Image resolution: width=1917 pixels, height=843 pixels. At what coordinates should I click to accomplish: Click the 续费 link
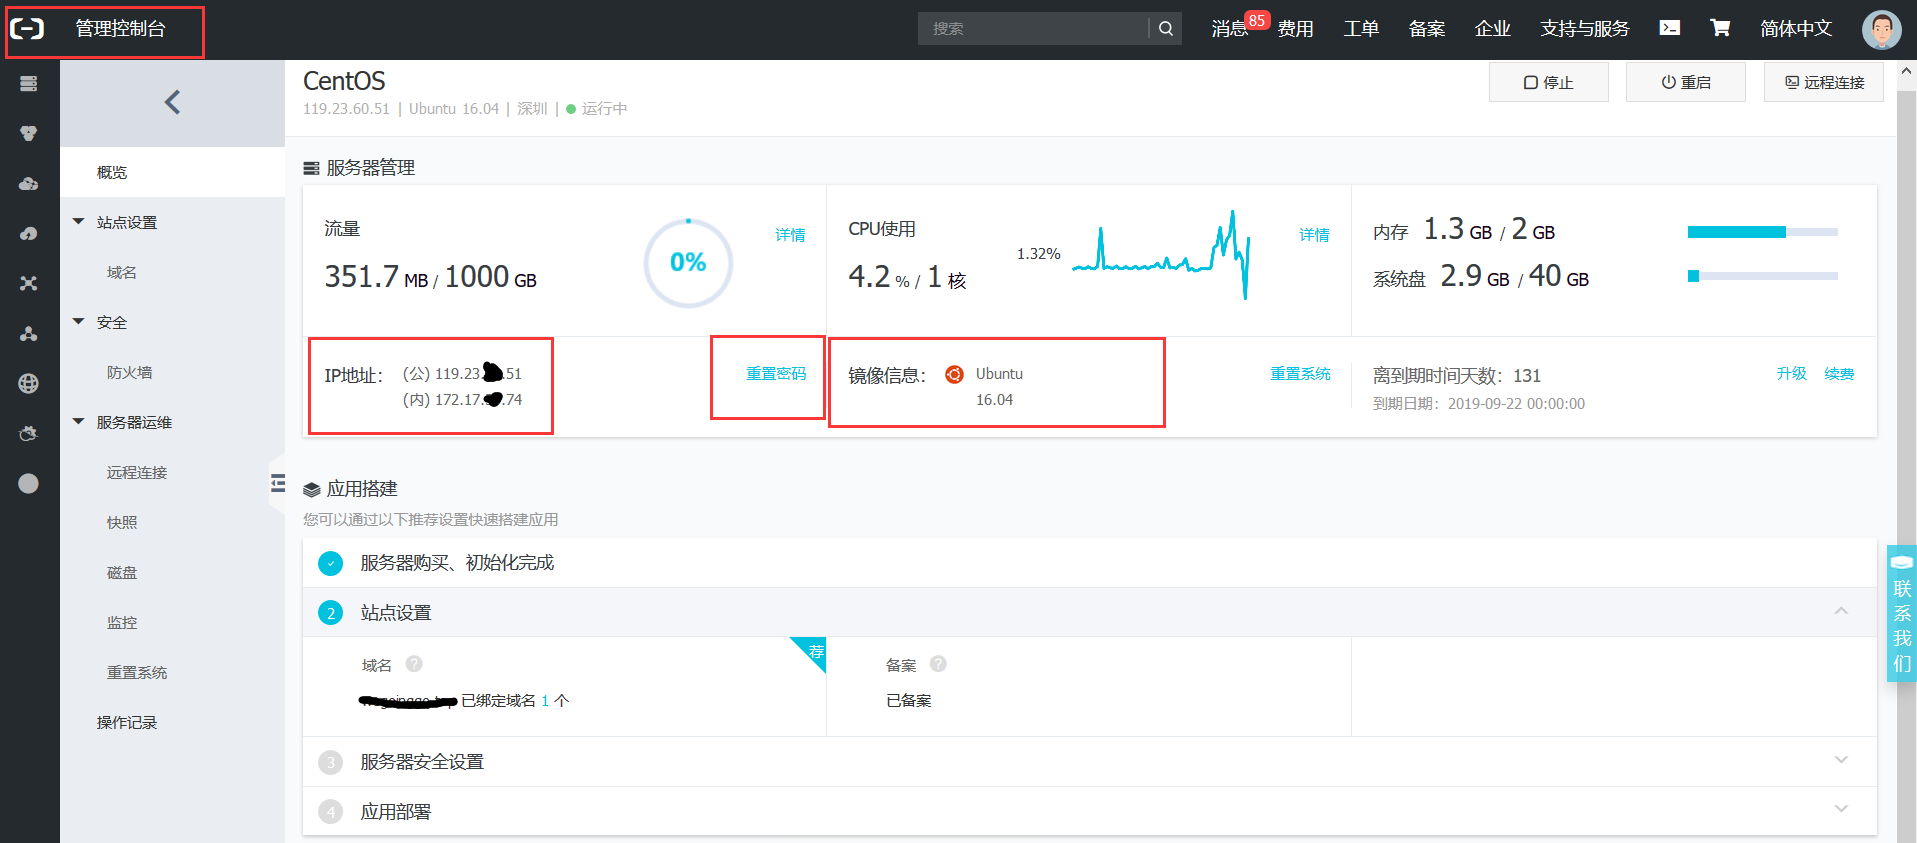click(1839, 373)
